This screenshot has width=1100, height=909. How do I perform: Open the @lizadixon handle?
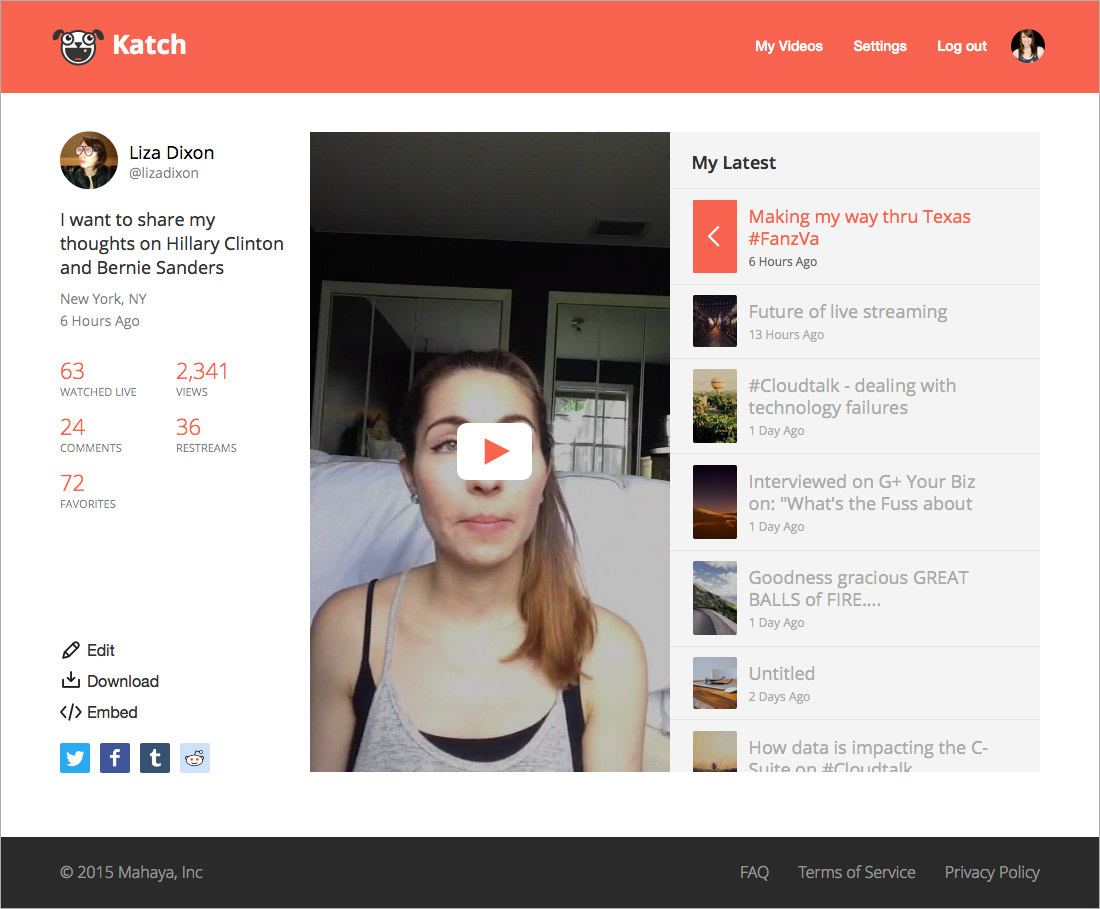[163, 173]
